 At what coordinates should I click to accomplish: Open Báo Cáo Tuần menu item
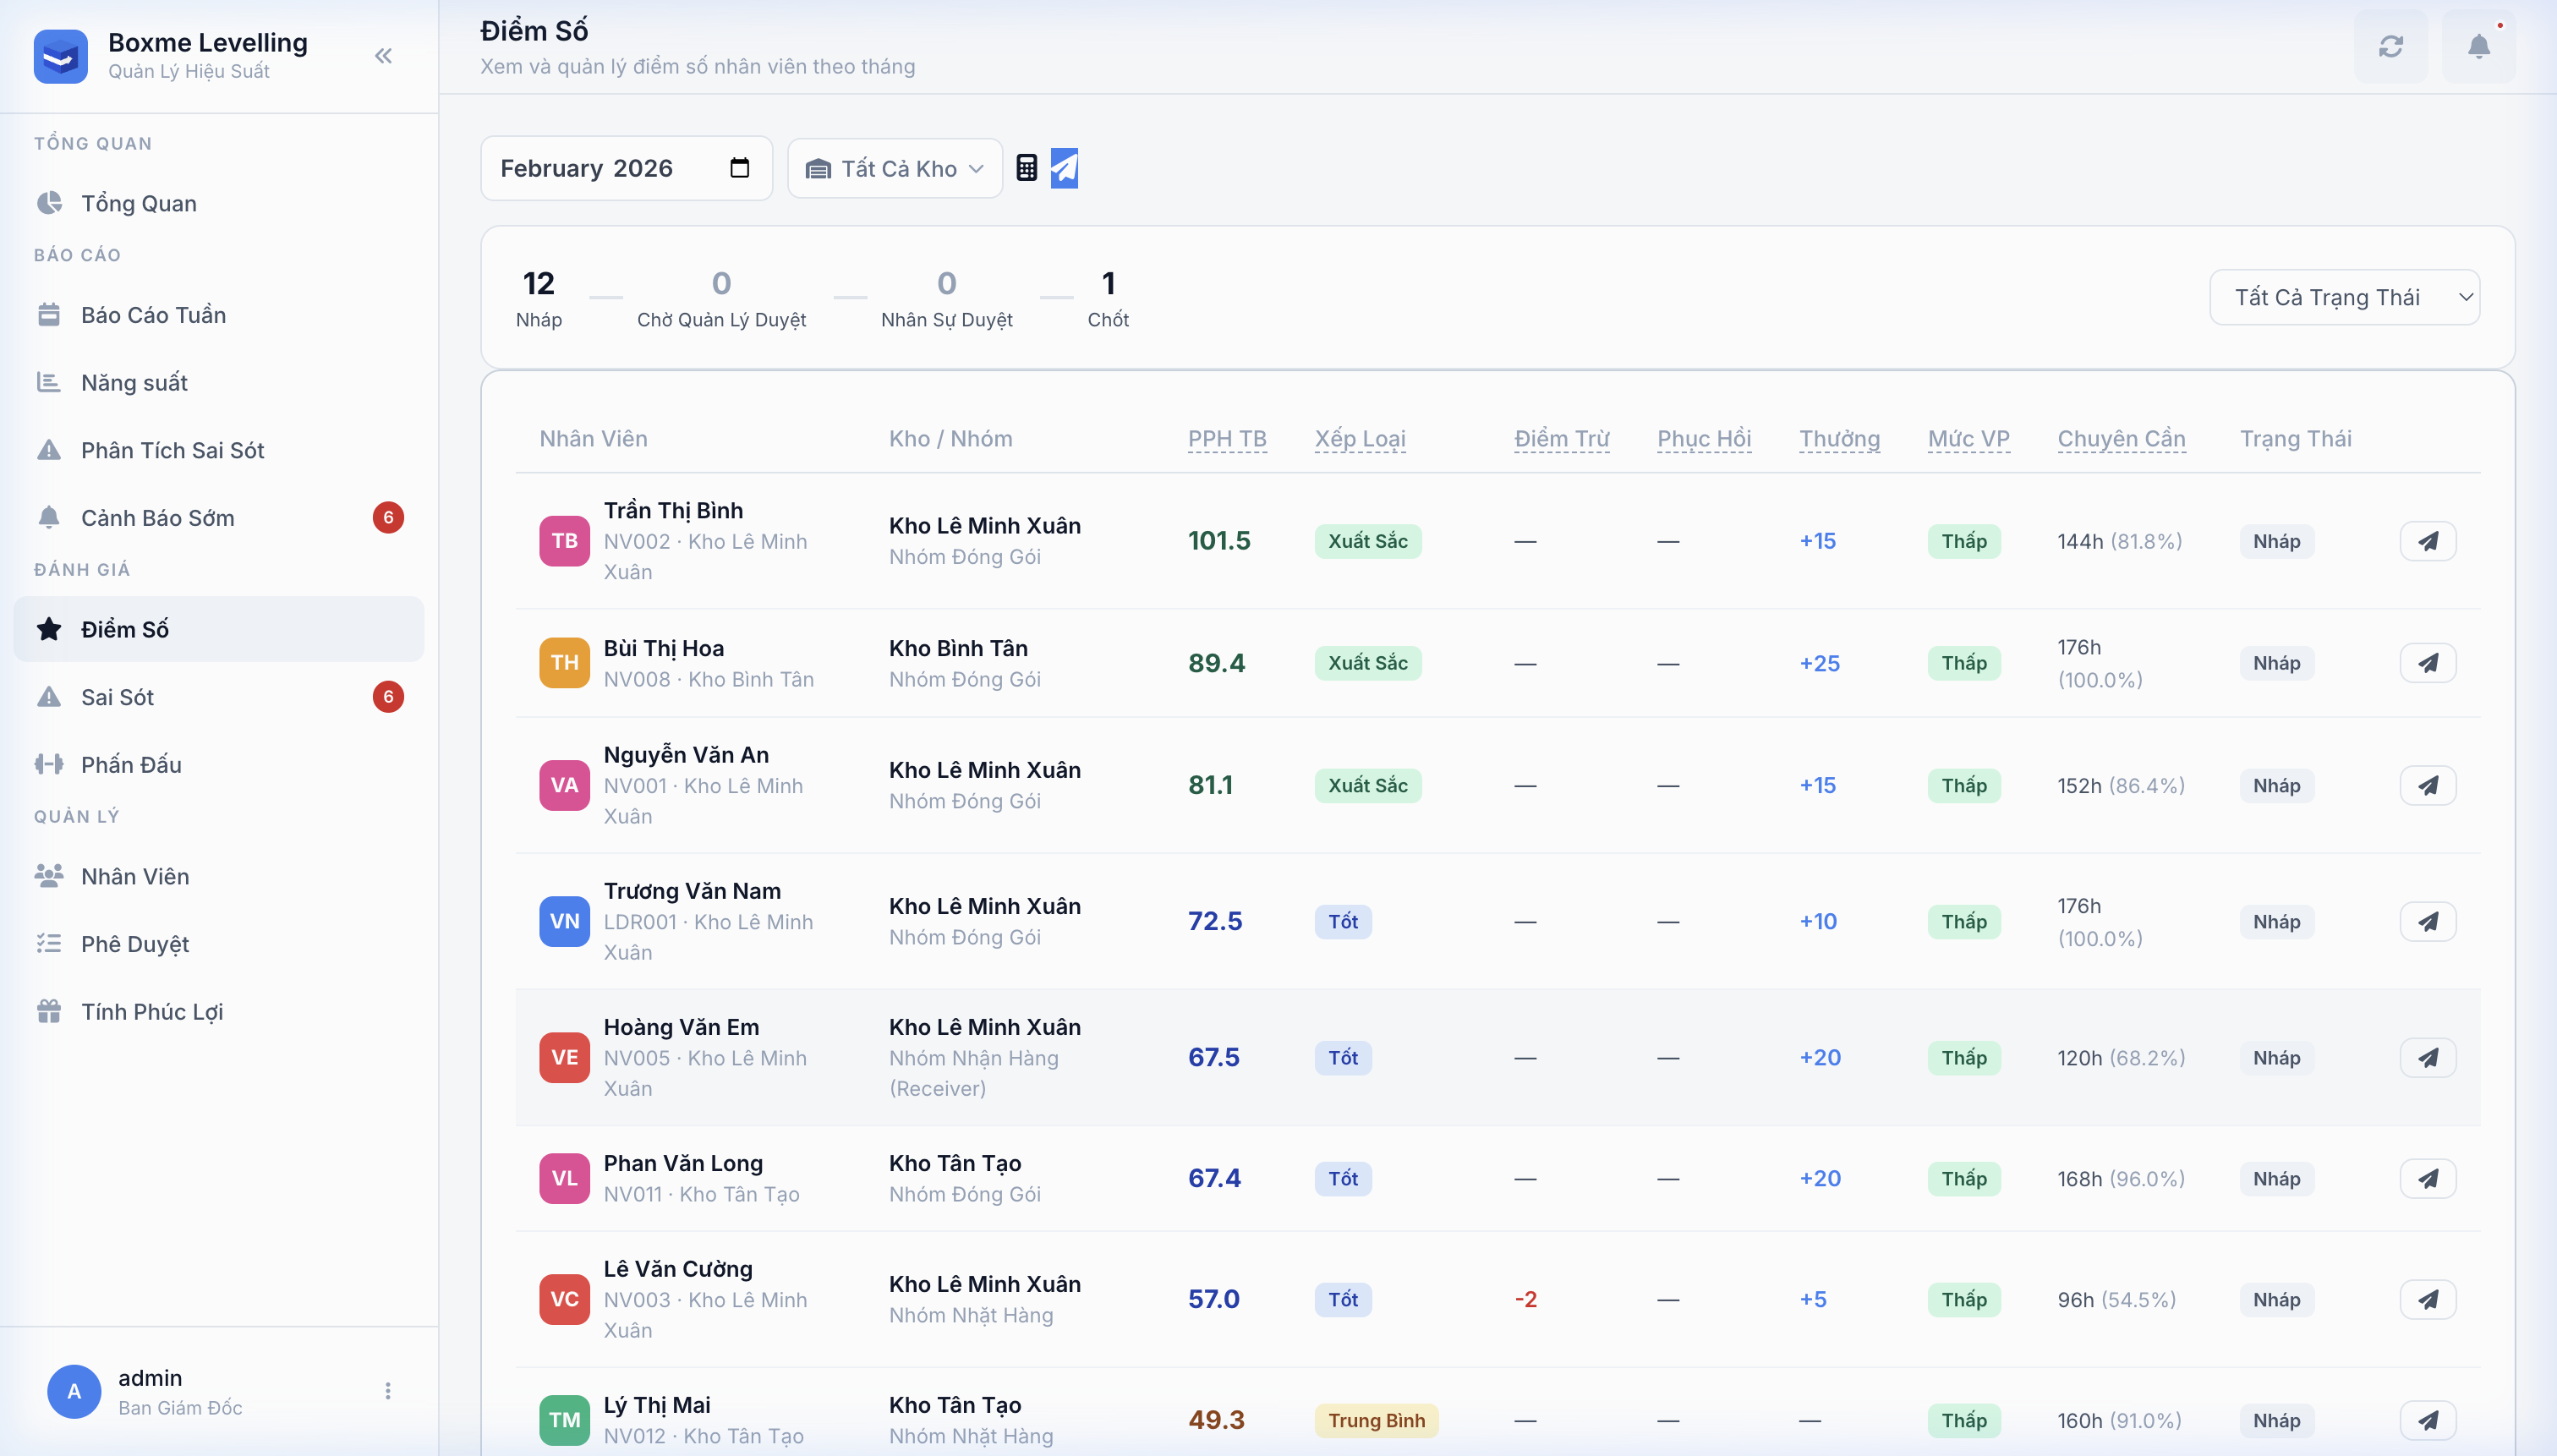tap(153, 315)
